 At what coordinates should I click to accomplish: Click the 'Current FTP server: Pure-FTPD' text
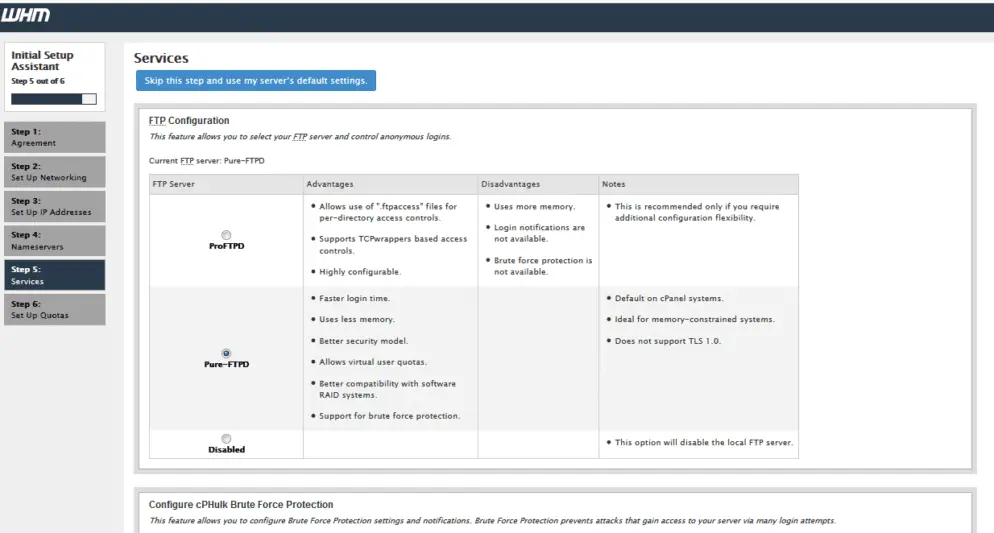tap(207, 161)
